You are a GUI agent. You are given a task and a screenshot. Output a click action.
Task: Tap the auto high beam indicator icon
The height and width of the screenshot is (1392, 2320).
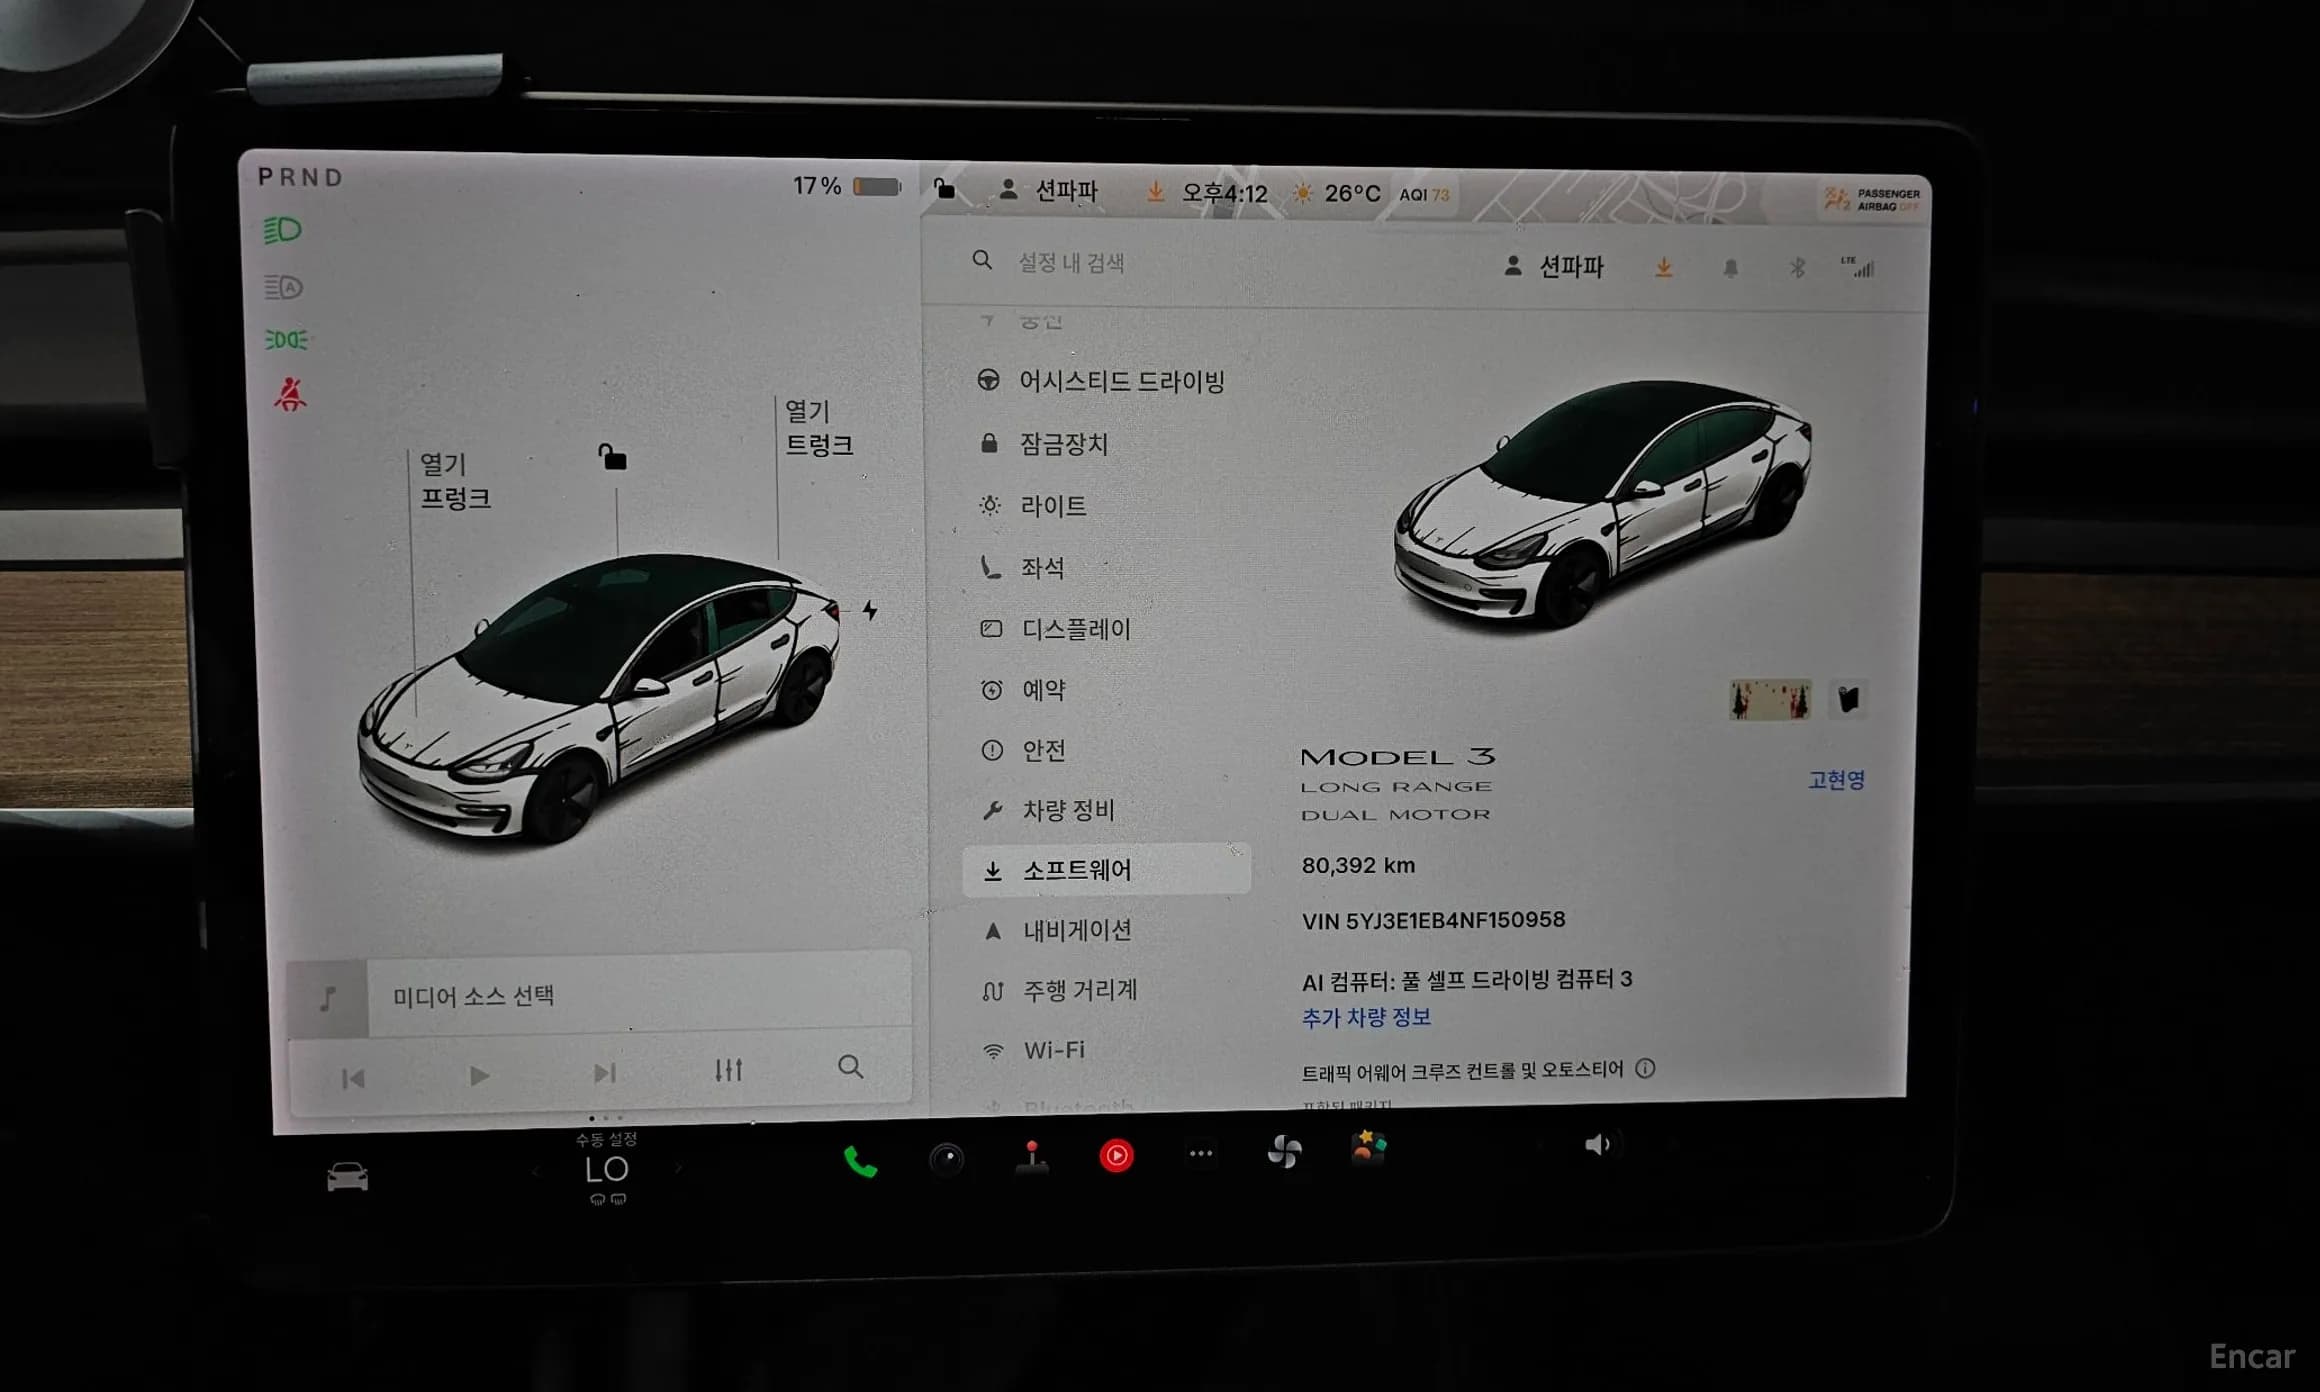(284, 288)
